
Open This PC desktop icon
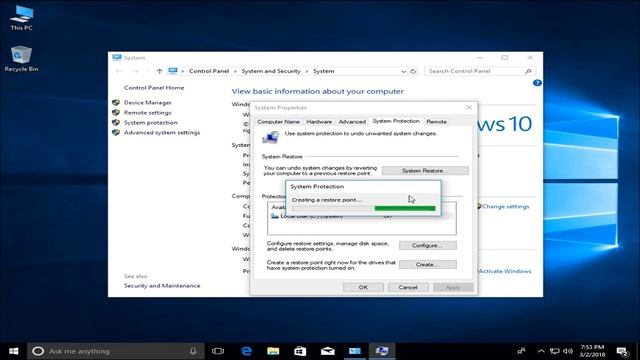pos(22,18)
